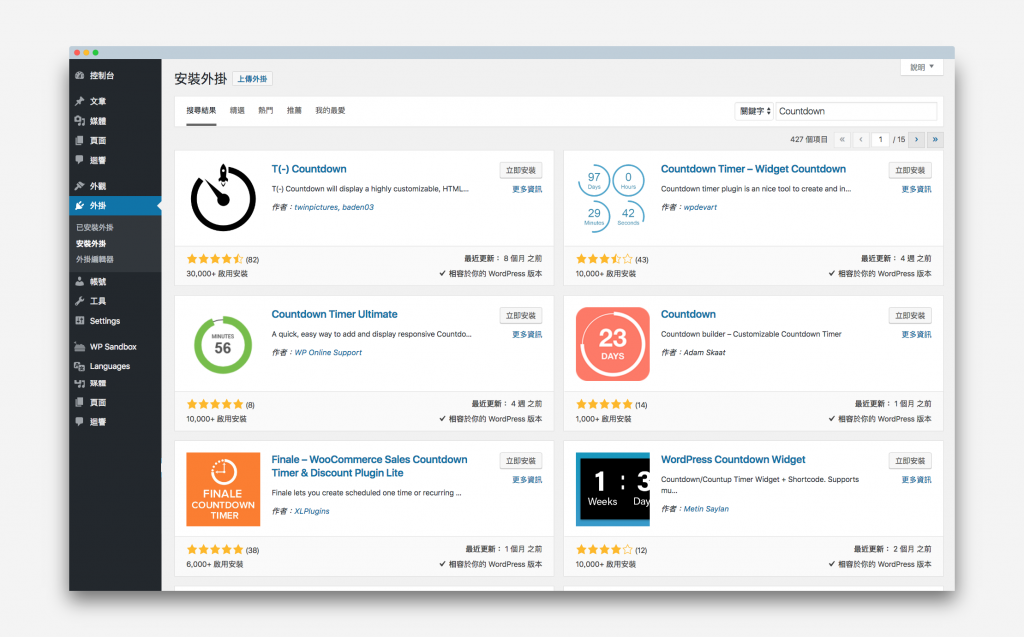Viewport: 1024px width, 637px height.
Task: Click the current page number field
Action: click(880, 139)
